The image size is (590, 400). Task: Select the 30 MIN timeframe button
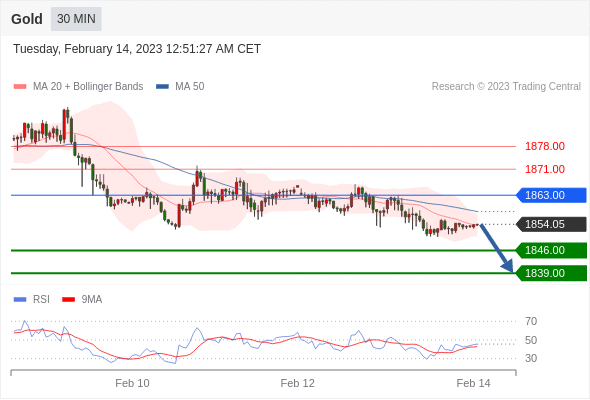[76, 19]
